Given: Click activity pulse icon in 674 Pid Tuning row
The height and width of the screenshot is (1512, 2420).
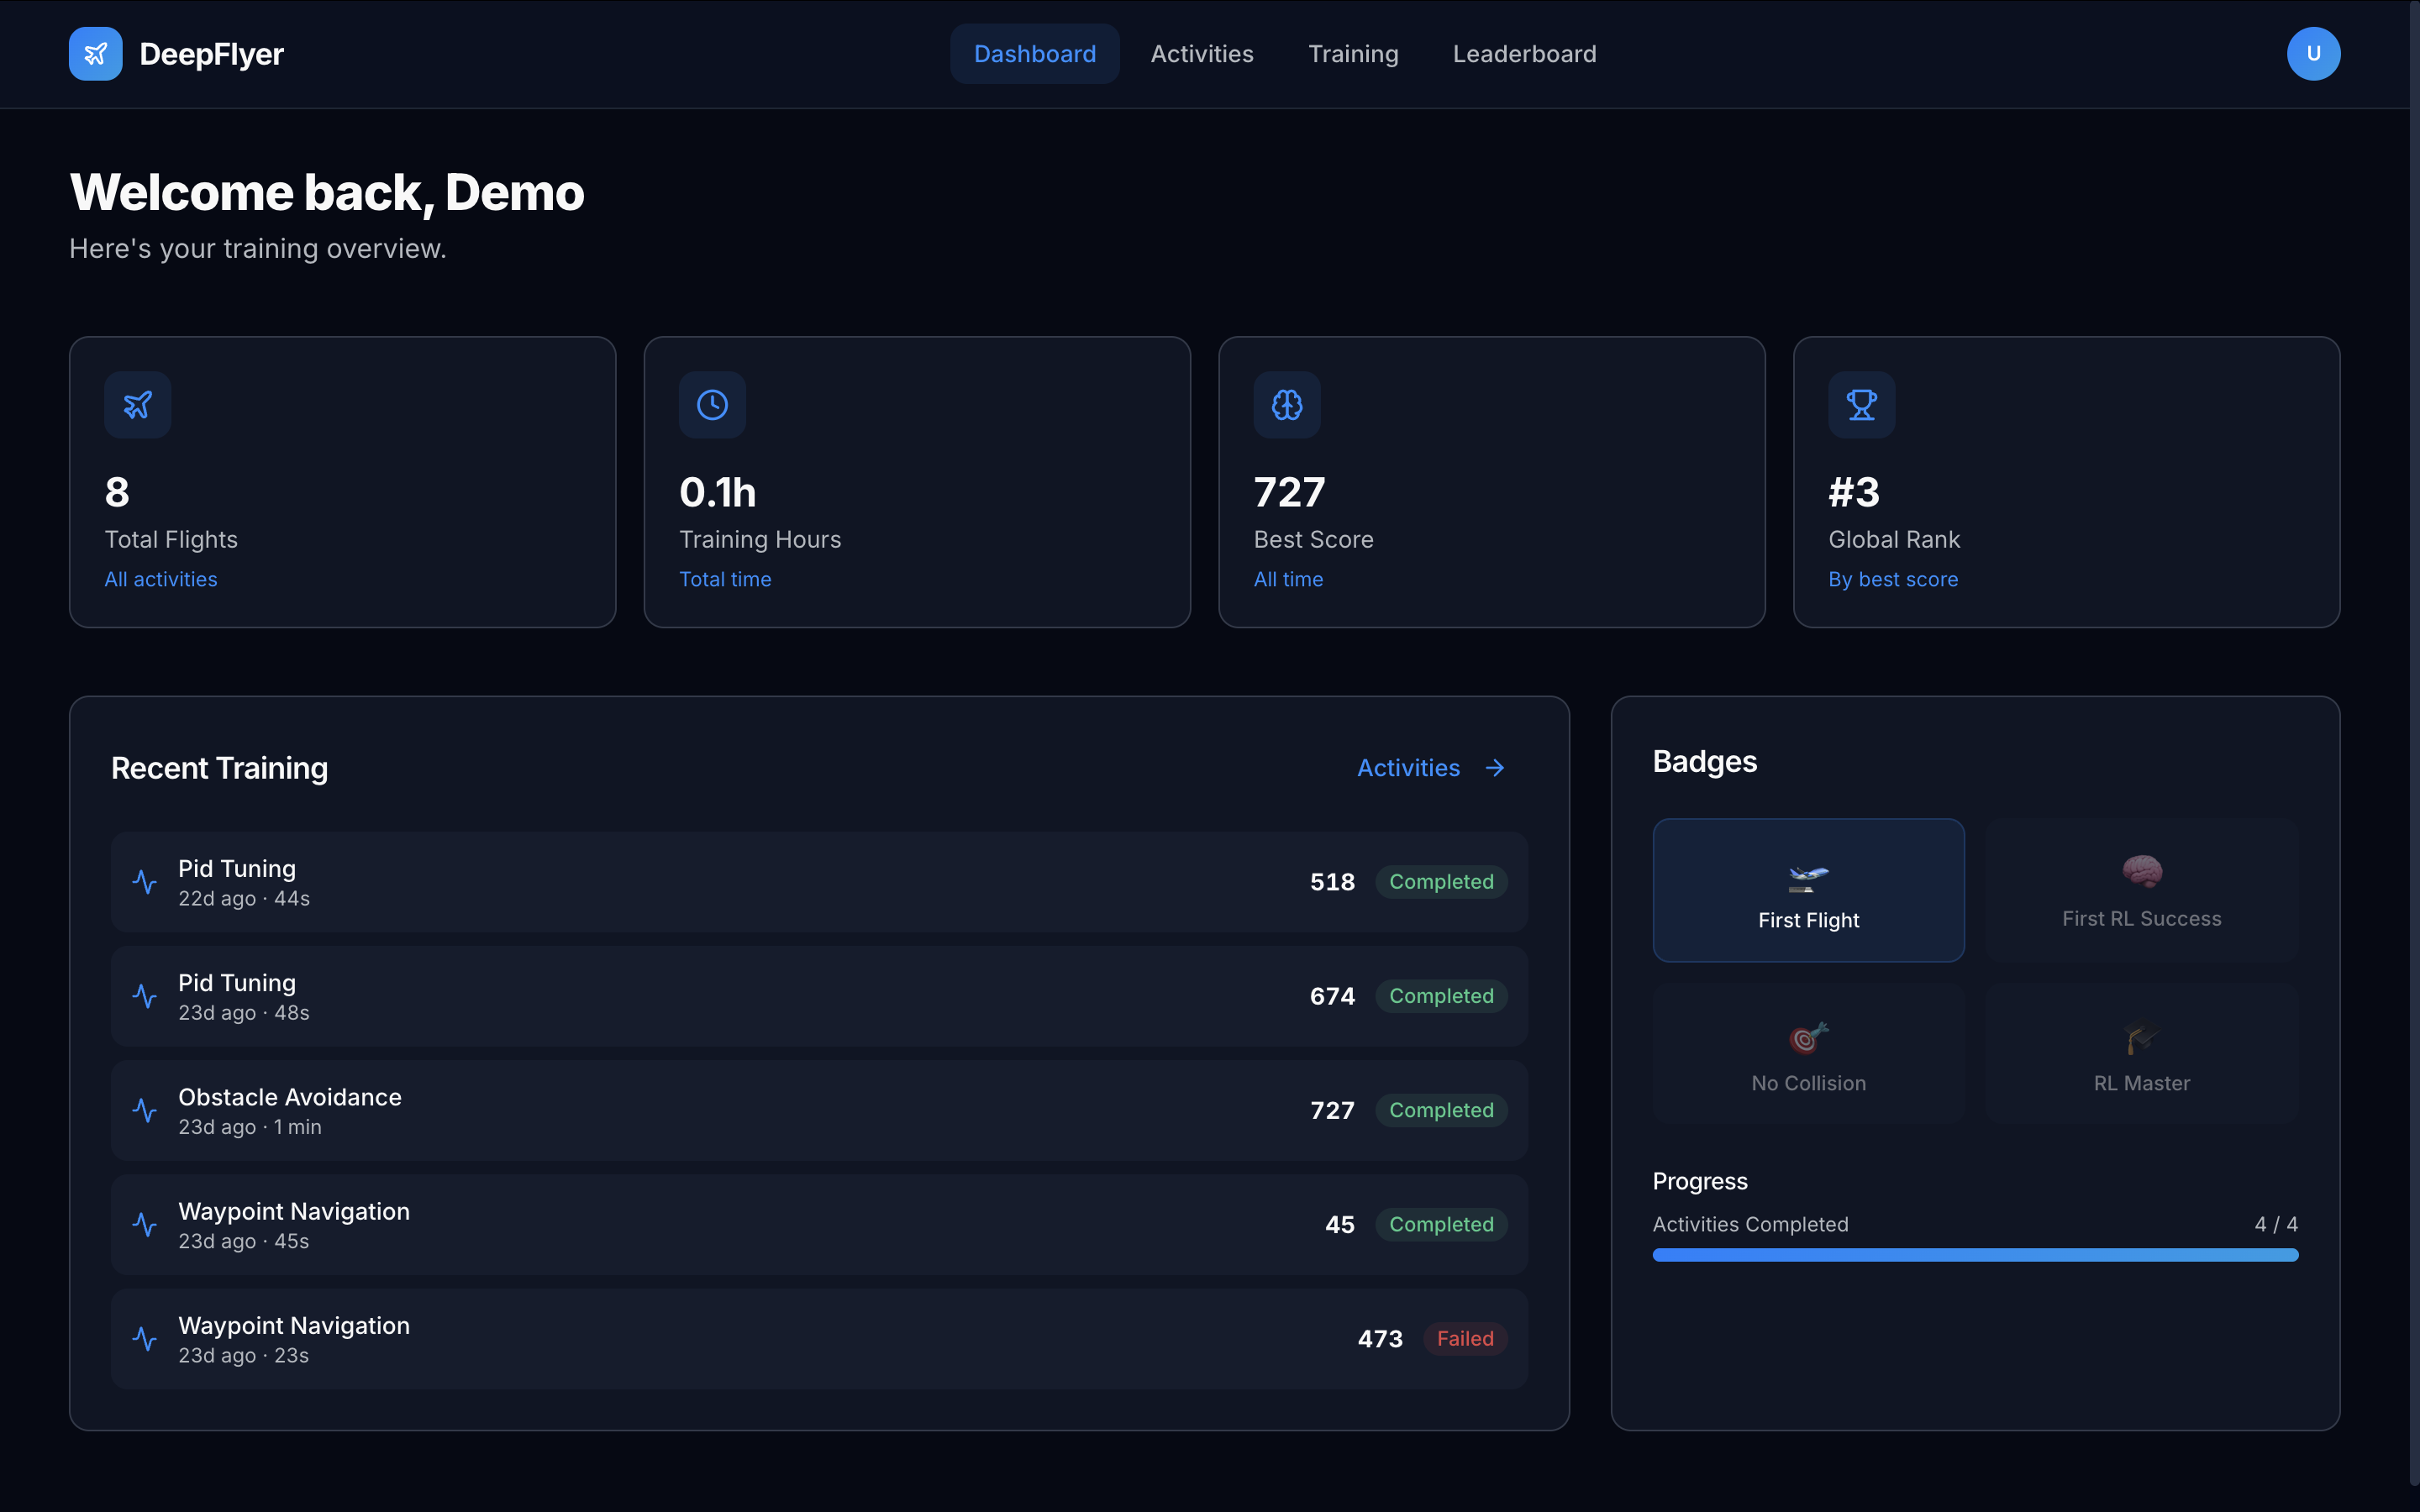Looking at the screenshot, I should click(x=145, y=996).
